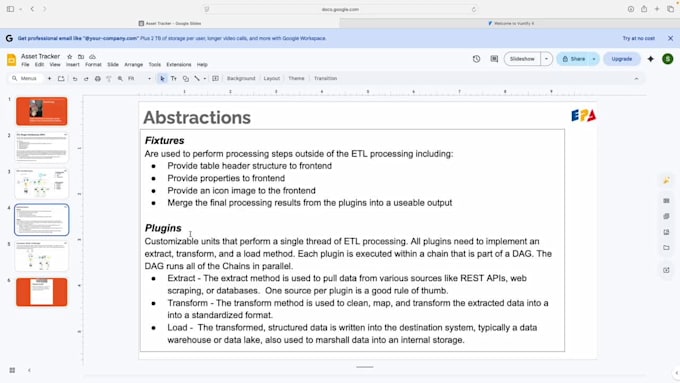Click the Gemini sparkle icon
The width and height of the screenshot is (680, 383).
(651, 59)
